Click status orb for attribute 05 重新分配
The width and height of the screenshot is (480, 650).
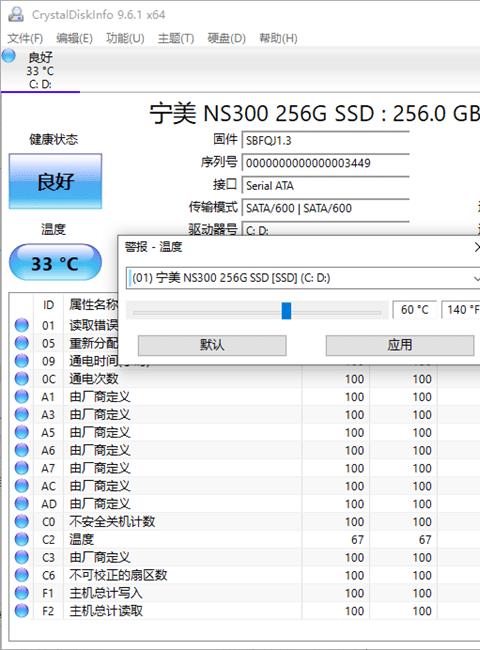click(x=22, y=343)
